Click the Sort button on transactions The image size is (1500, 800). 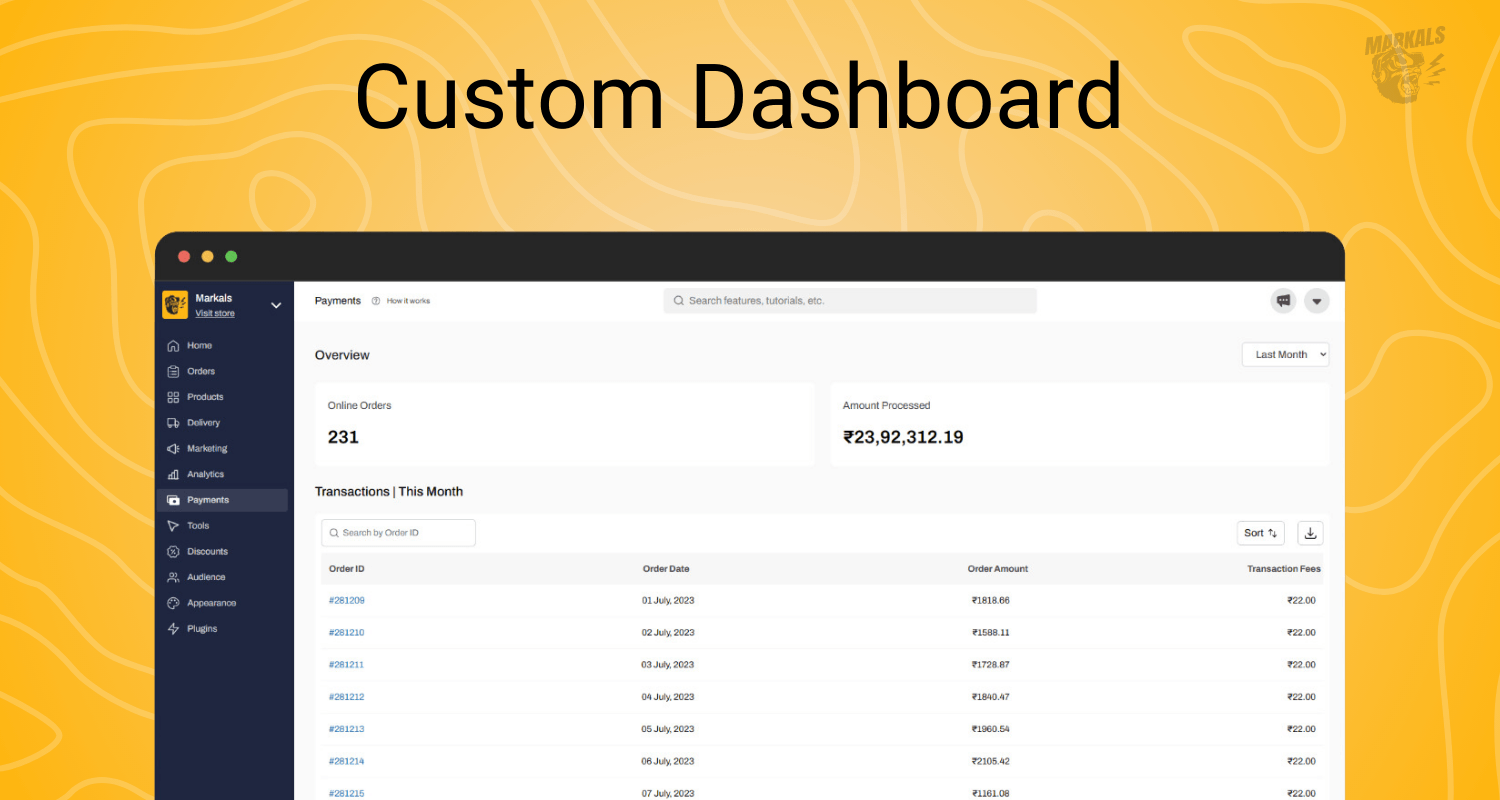click(x=1260, y=532)
